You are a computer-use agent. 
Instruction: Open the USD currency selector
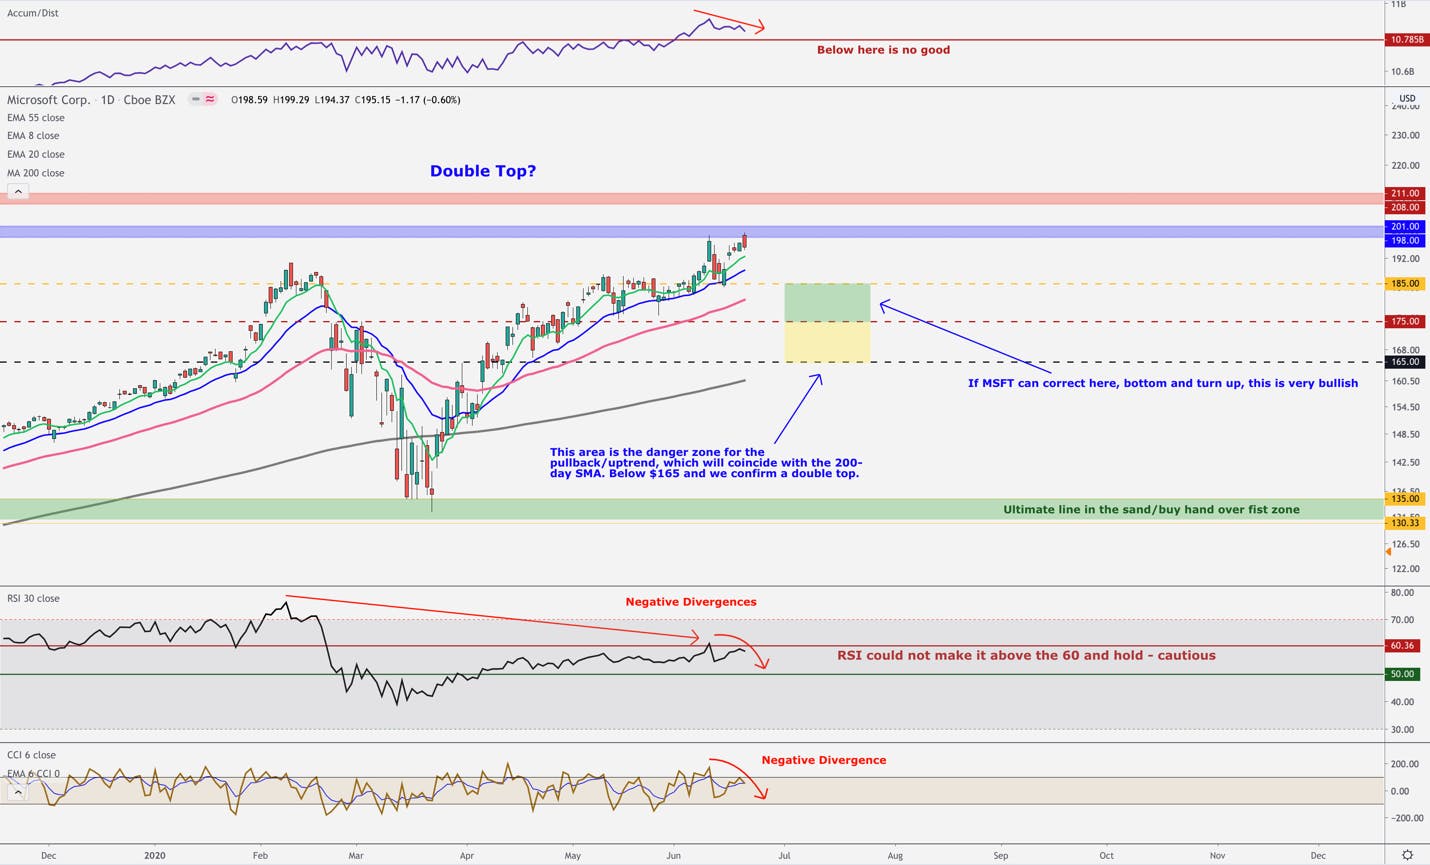1407,98
